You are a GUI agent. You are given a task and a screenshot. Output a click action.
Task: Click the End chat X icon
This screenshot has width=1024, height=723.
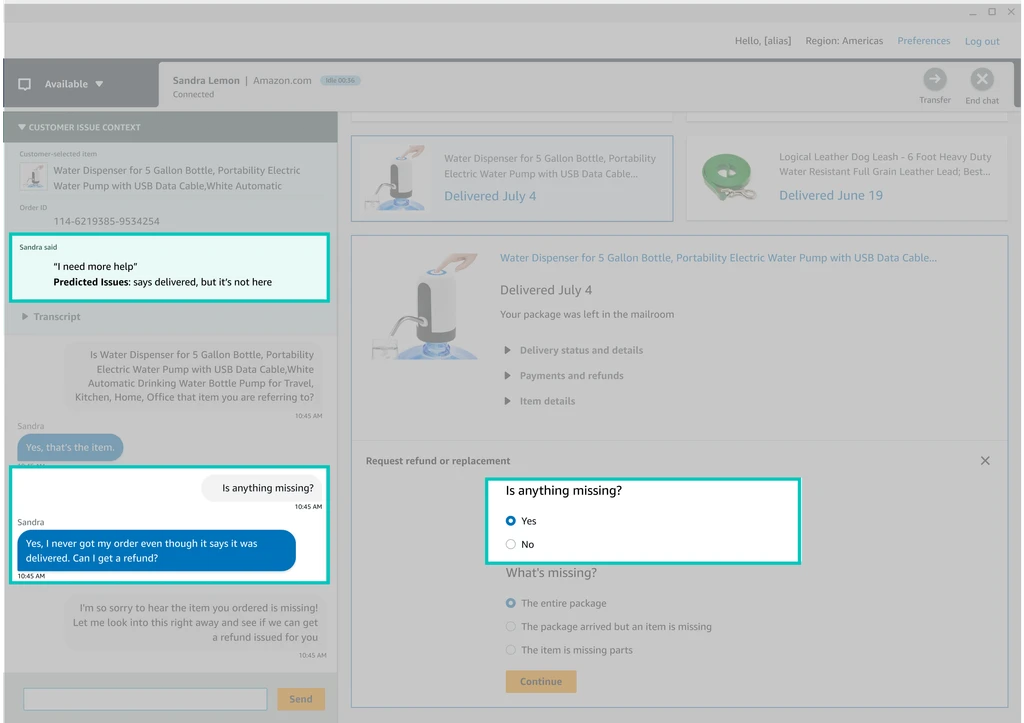(x=982, y=80)
